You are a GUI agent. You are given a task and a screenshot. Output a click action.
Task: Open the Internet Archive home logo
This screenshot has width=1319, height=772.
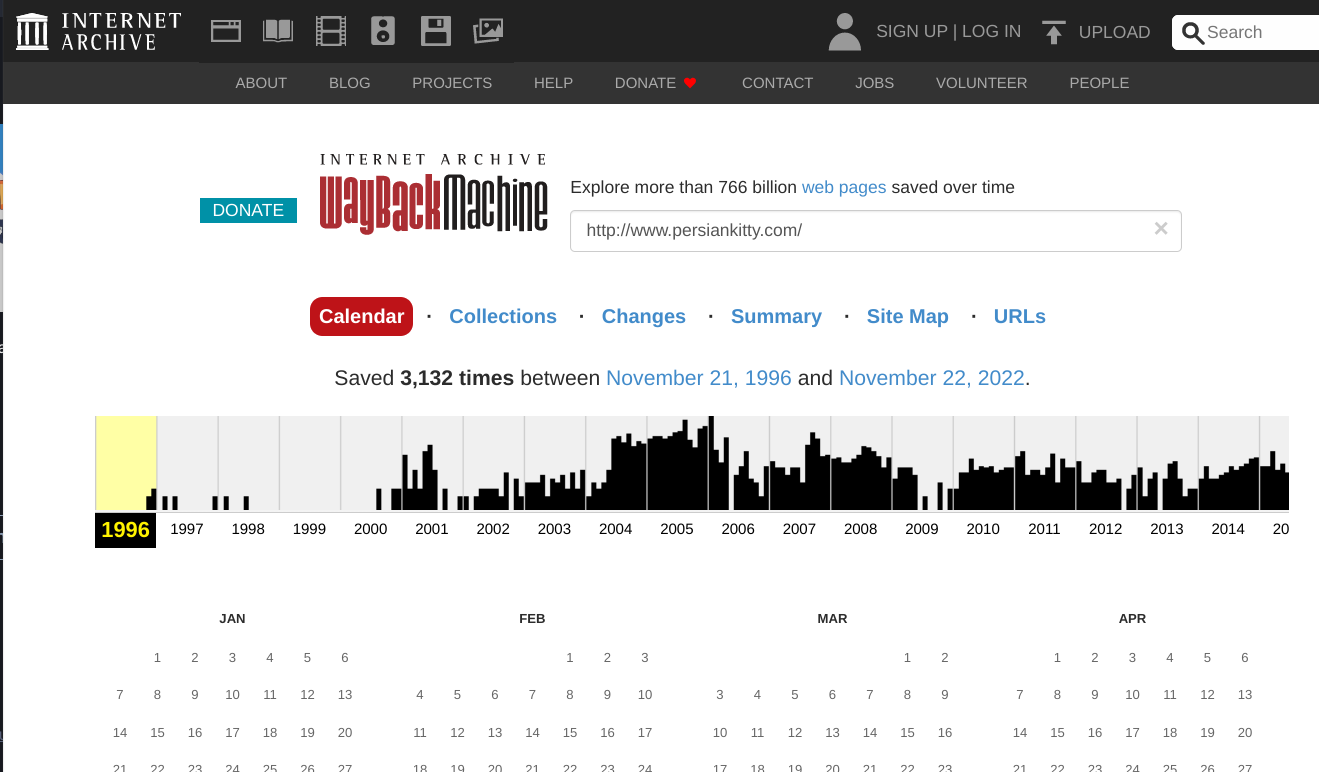click(x=99, y=31)
